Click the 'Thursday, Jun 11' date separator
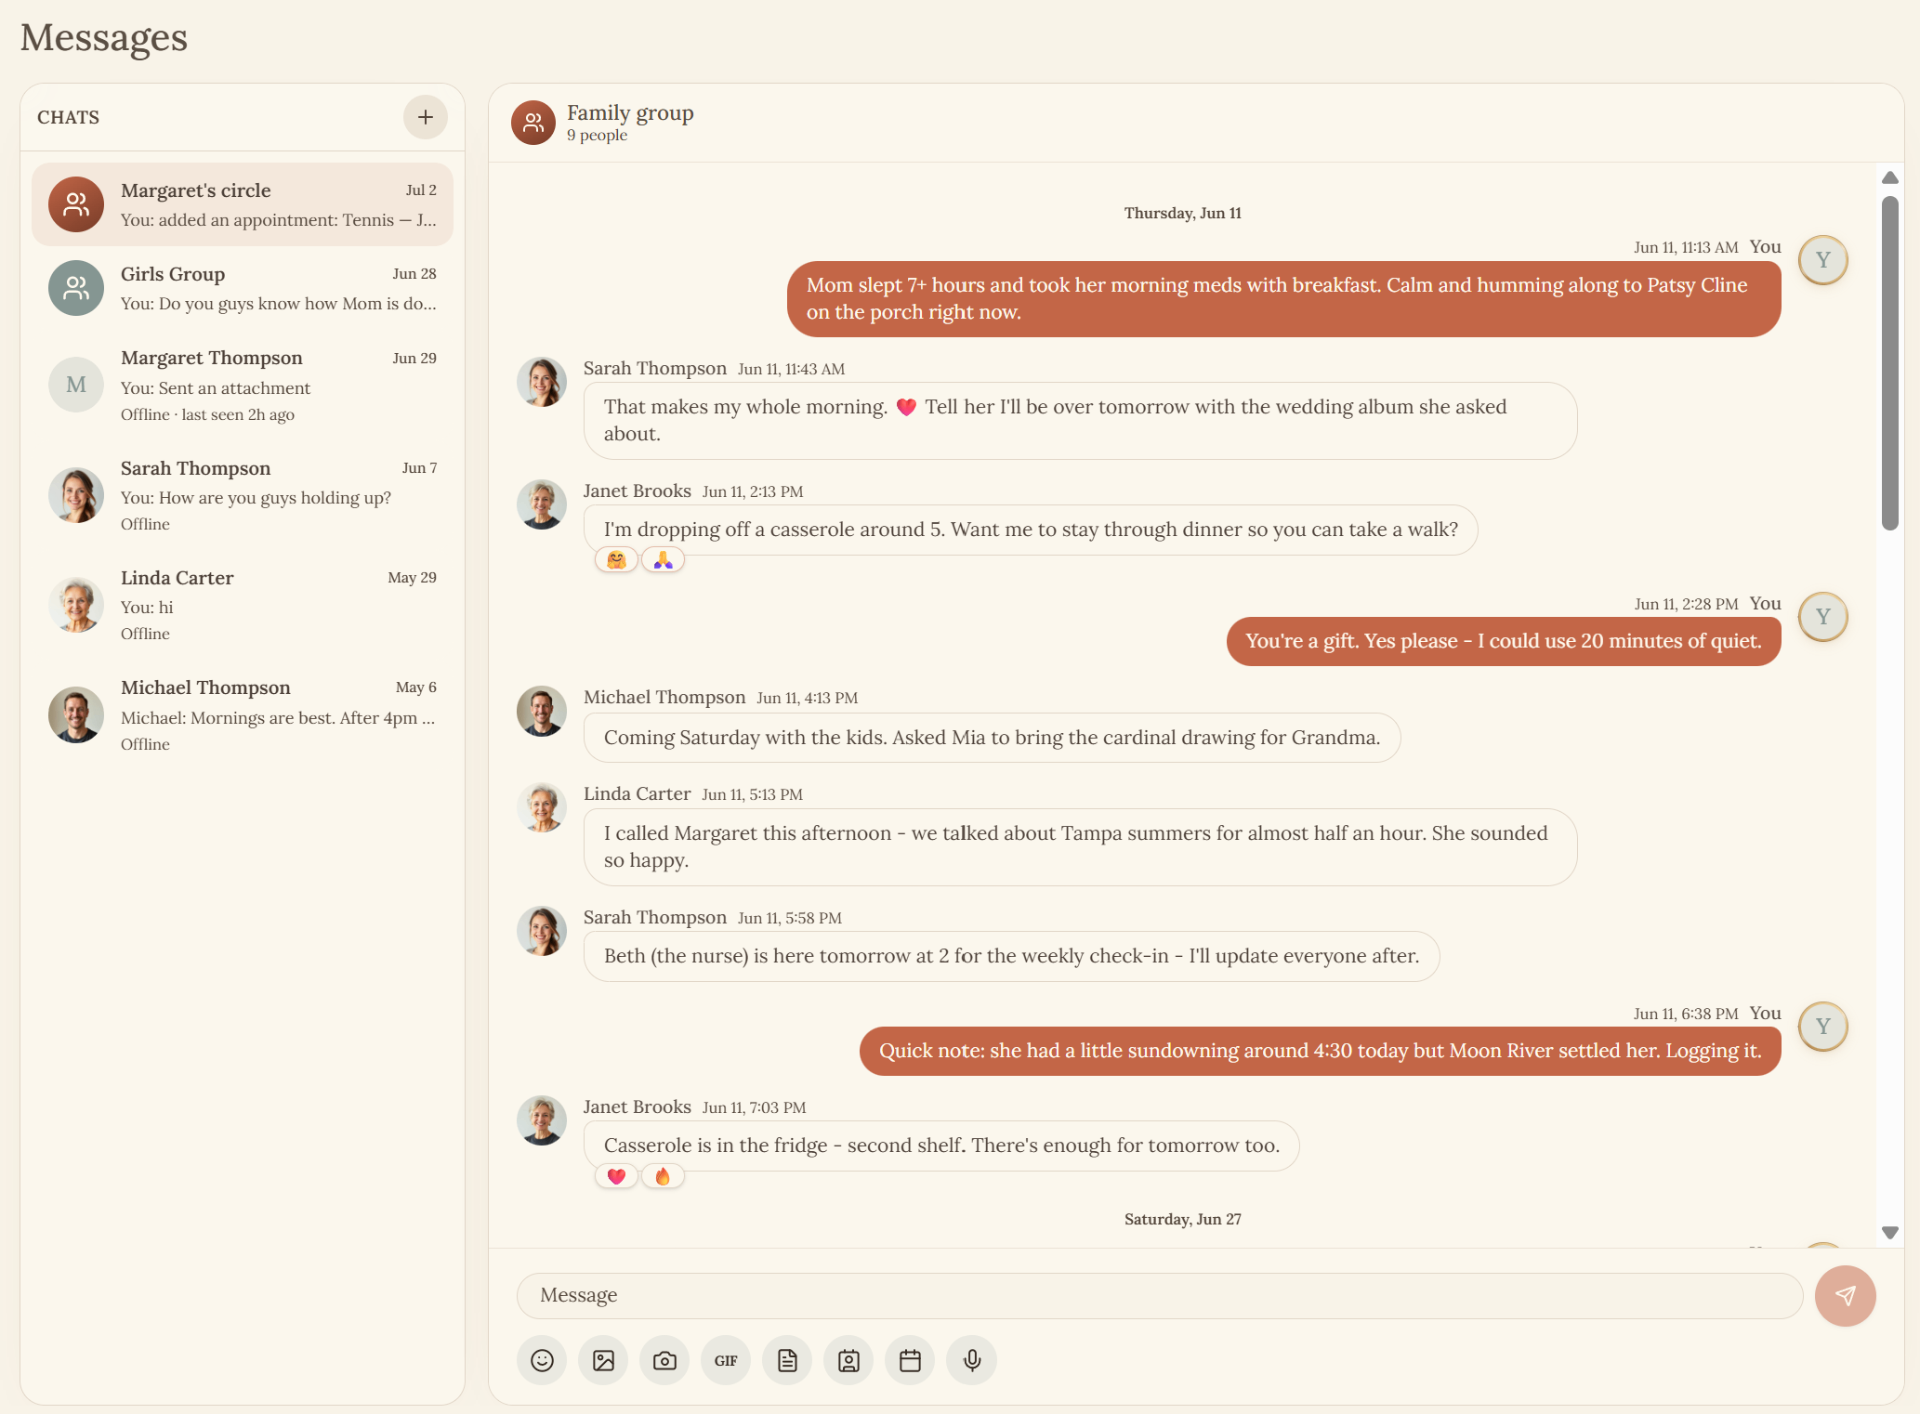The height and width of the screenshot is (1414, 1920). click(x=1182, y=213)
